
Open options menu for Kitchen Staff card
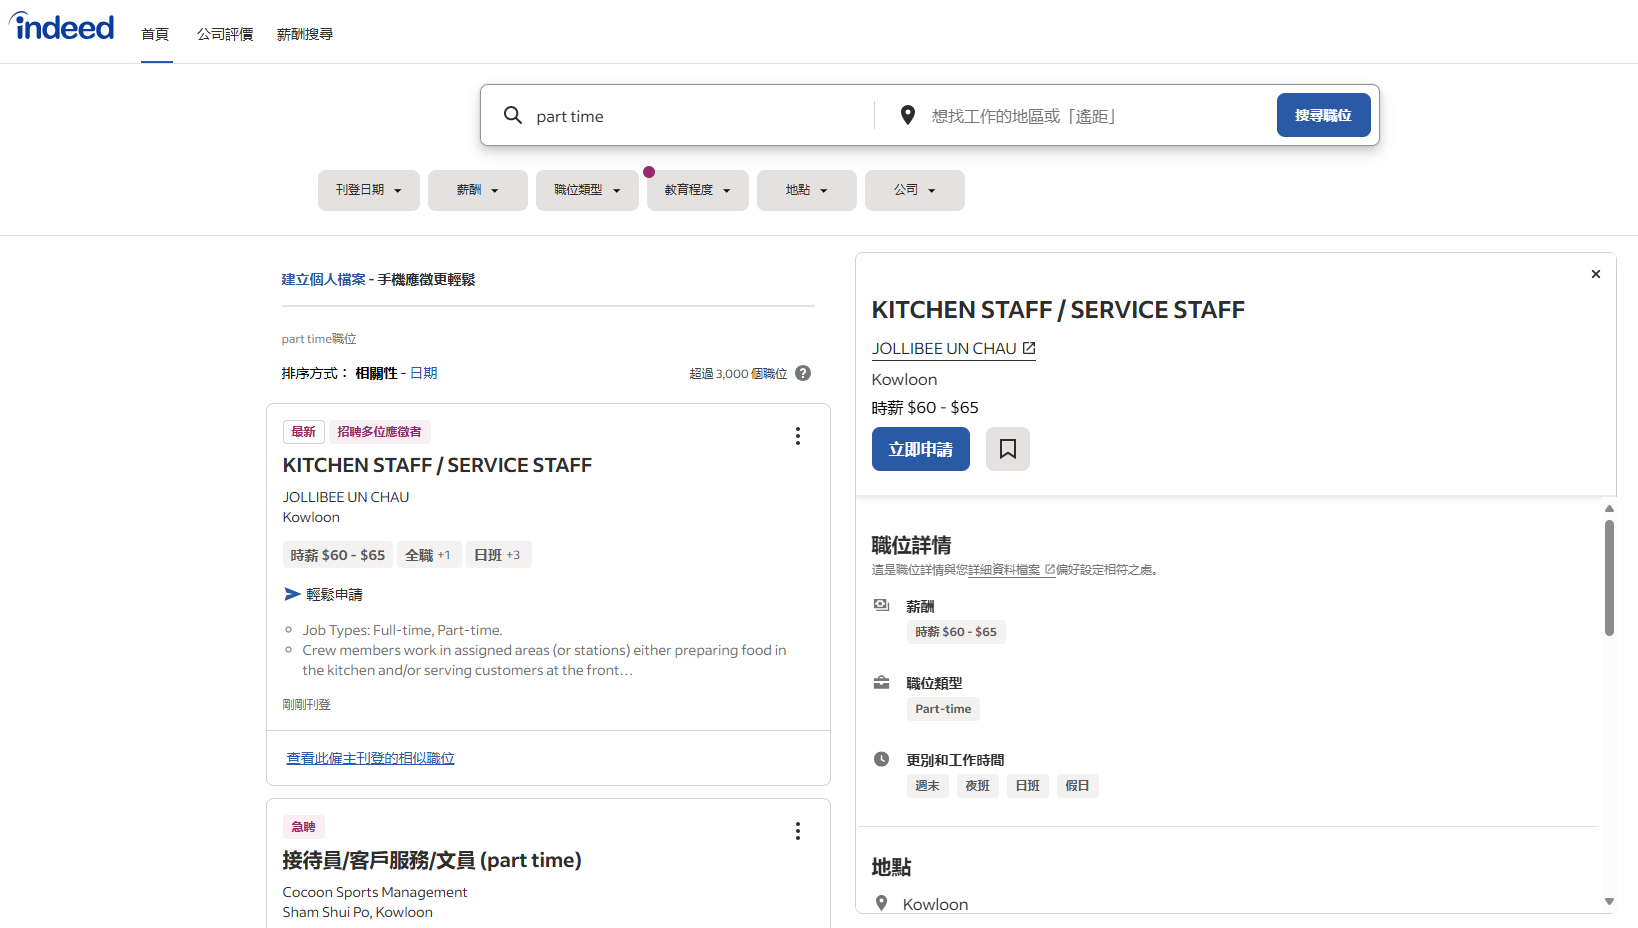pyautogui.click(x=798, y=436)
